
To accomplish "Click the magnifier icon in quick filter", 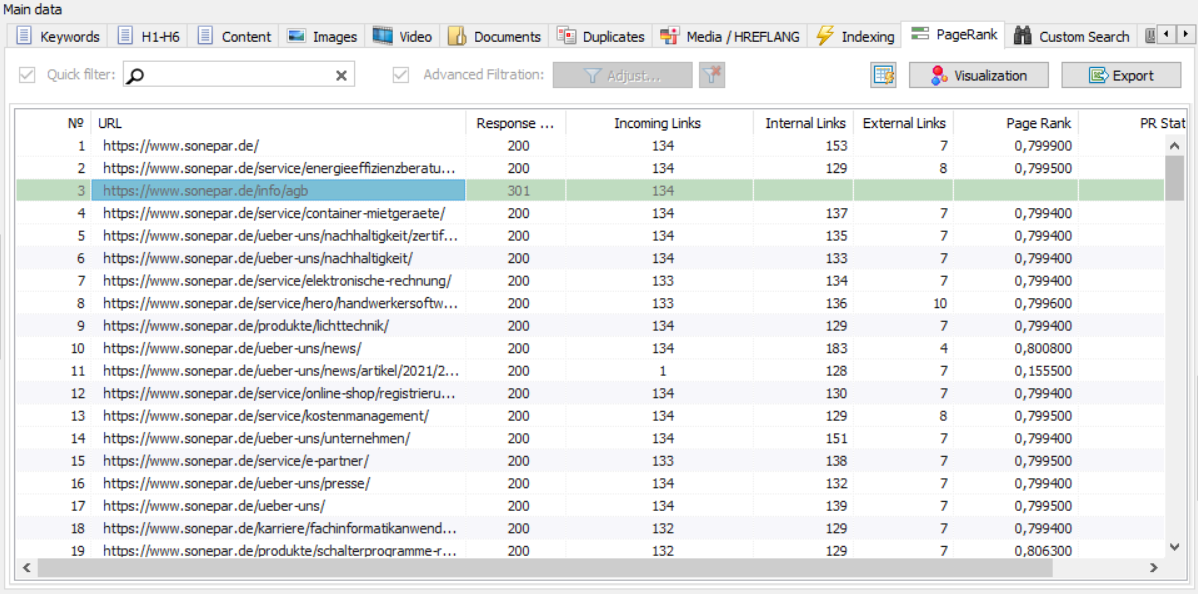I will tap(137, 75).
